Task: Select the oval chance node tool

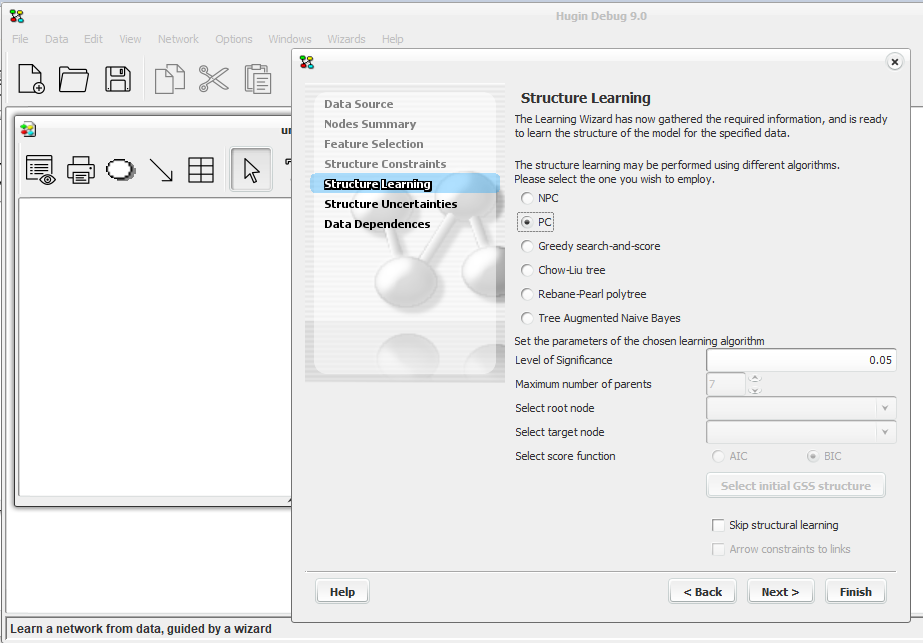Action: coord(120,170)
